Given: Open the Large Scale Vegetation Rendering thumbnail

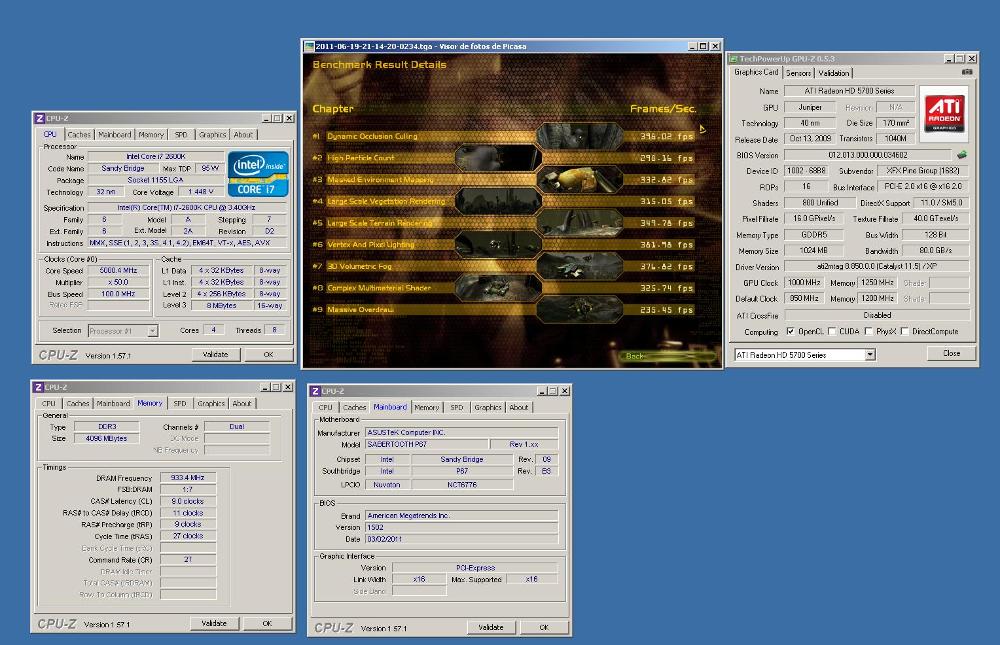Looking at the screenshot, I should coord(498,201).
